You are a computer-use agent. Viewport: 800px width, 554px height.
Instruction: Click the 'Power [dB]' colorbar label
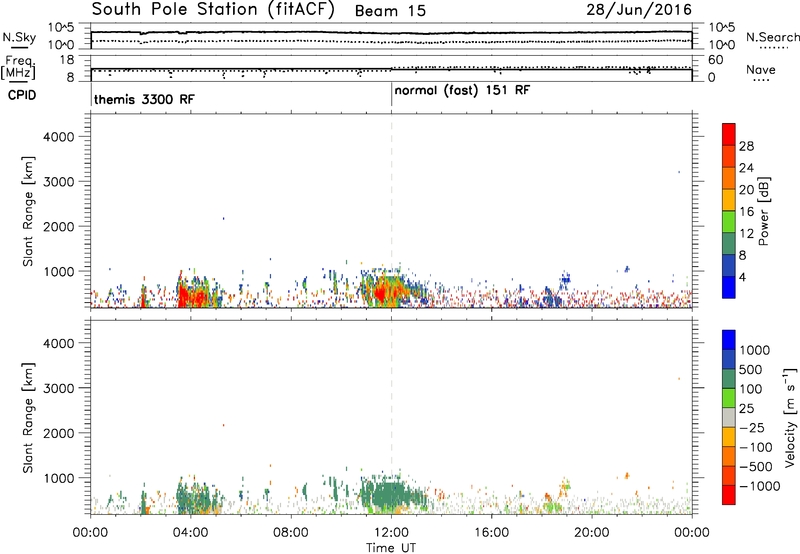pos(763,211)
